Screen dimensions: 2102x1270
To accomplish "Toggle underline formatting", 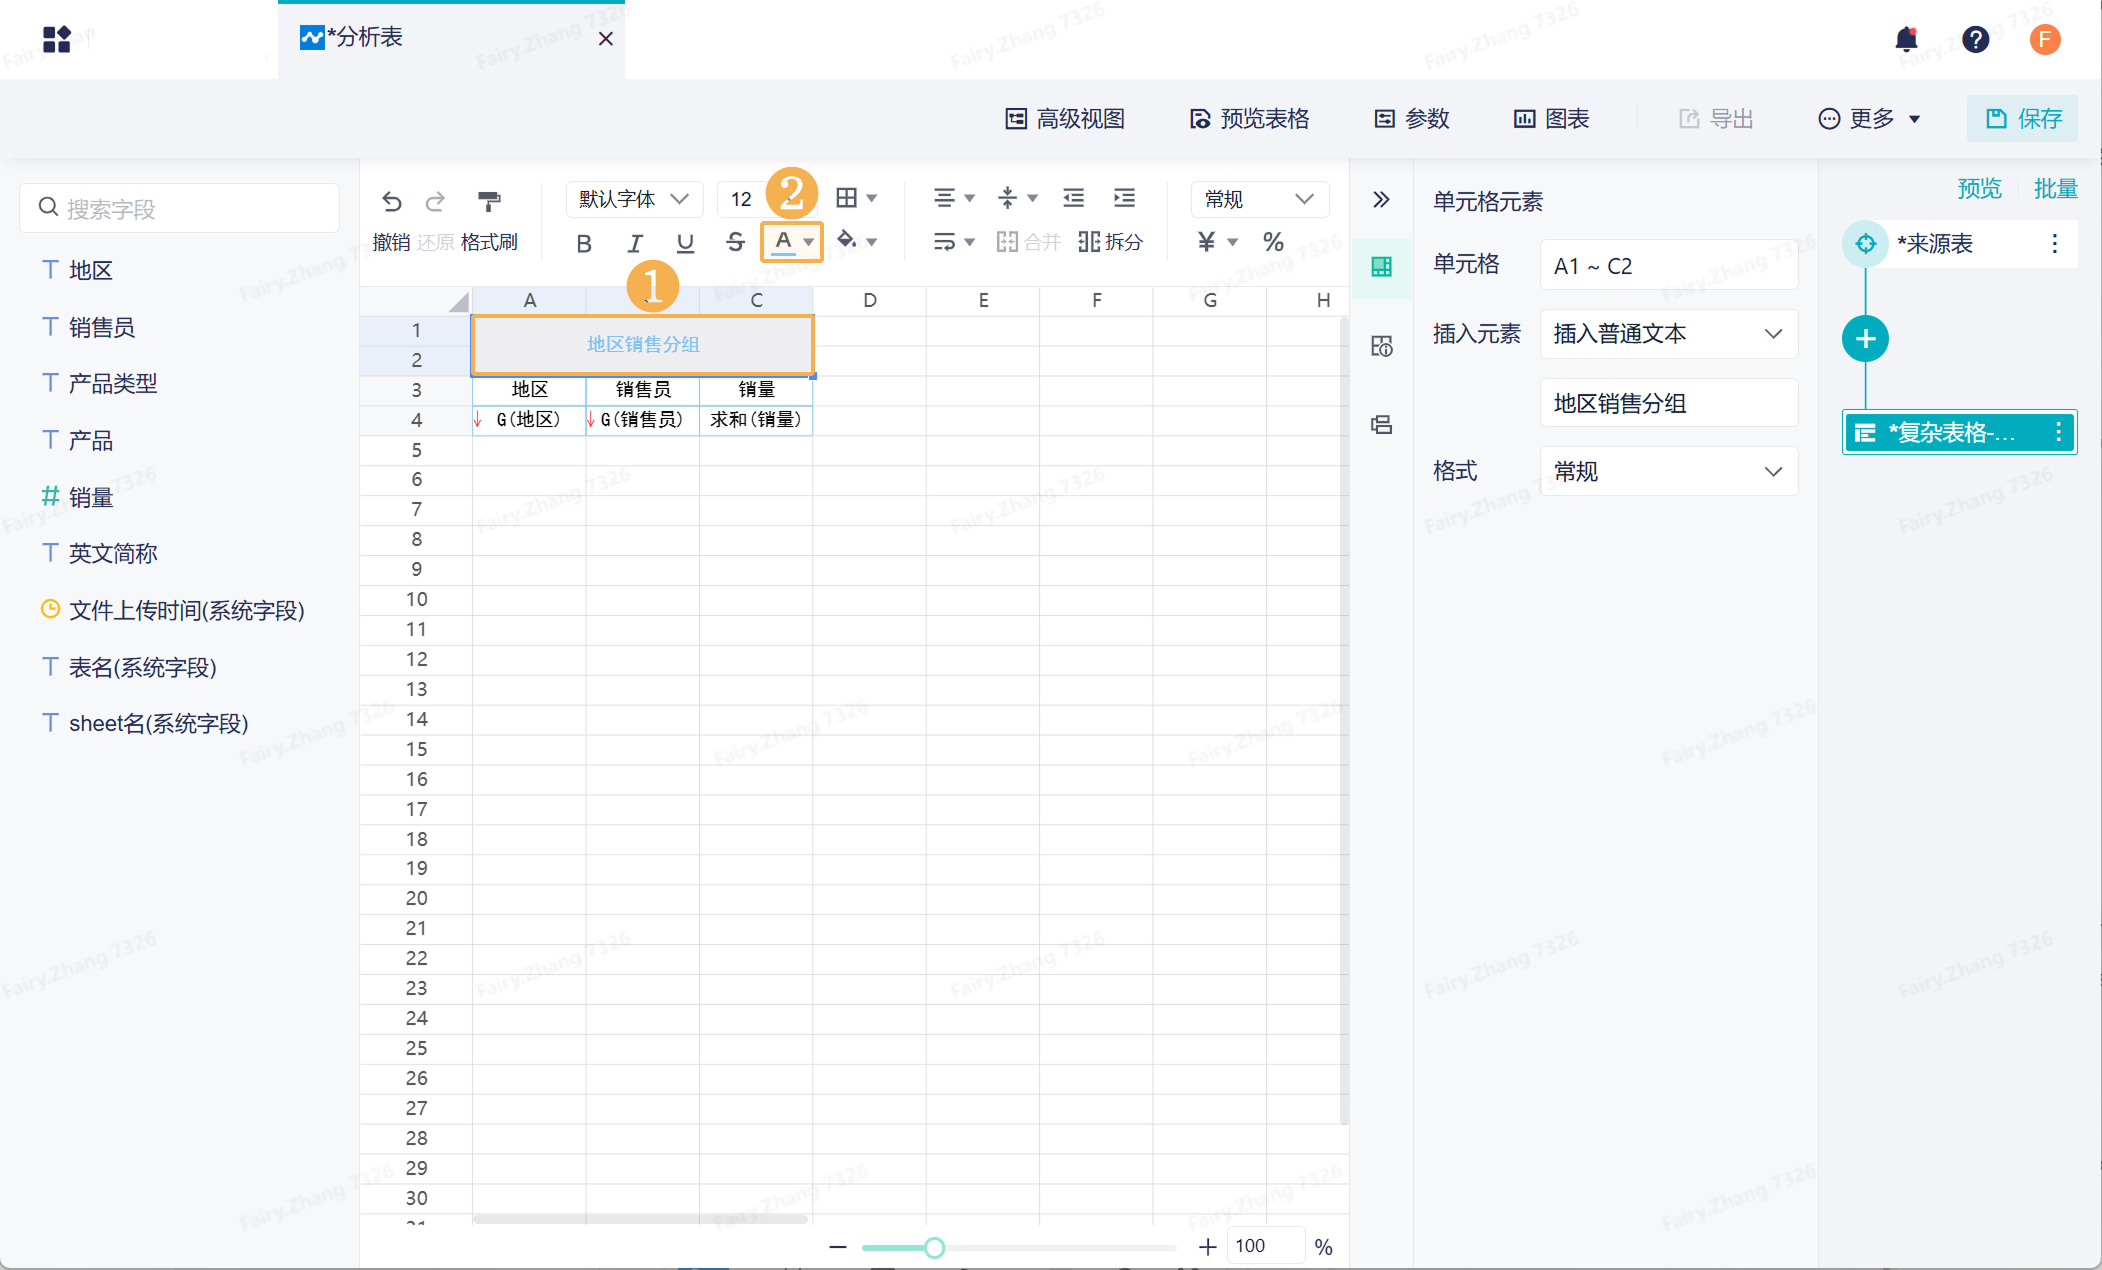I will [x=685, y=242].
